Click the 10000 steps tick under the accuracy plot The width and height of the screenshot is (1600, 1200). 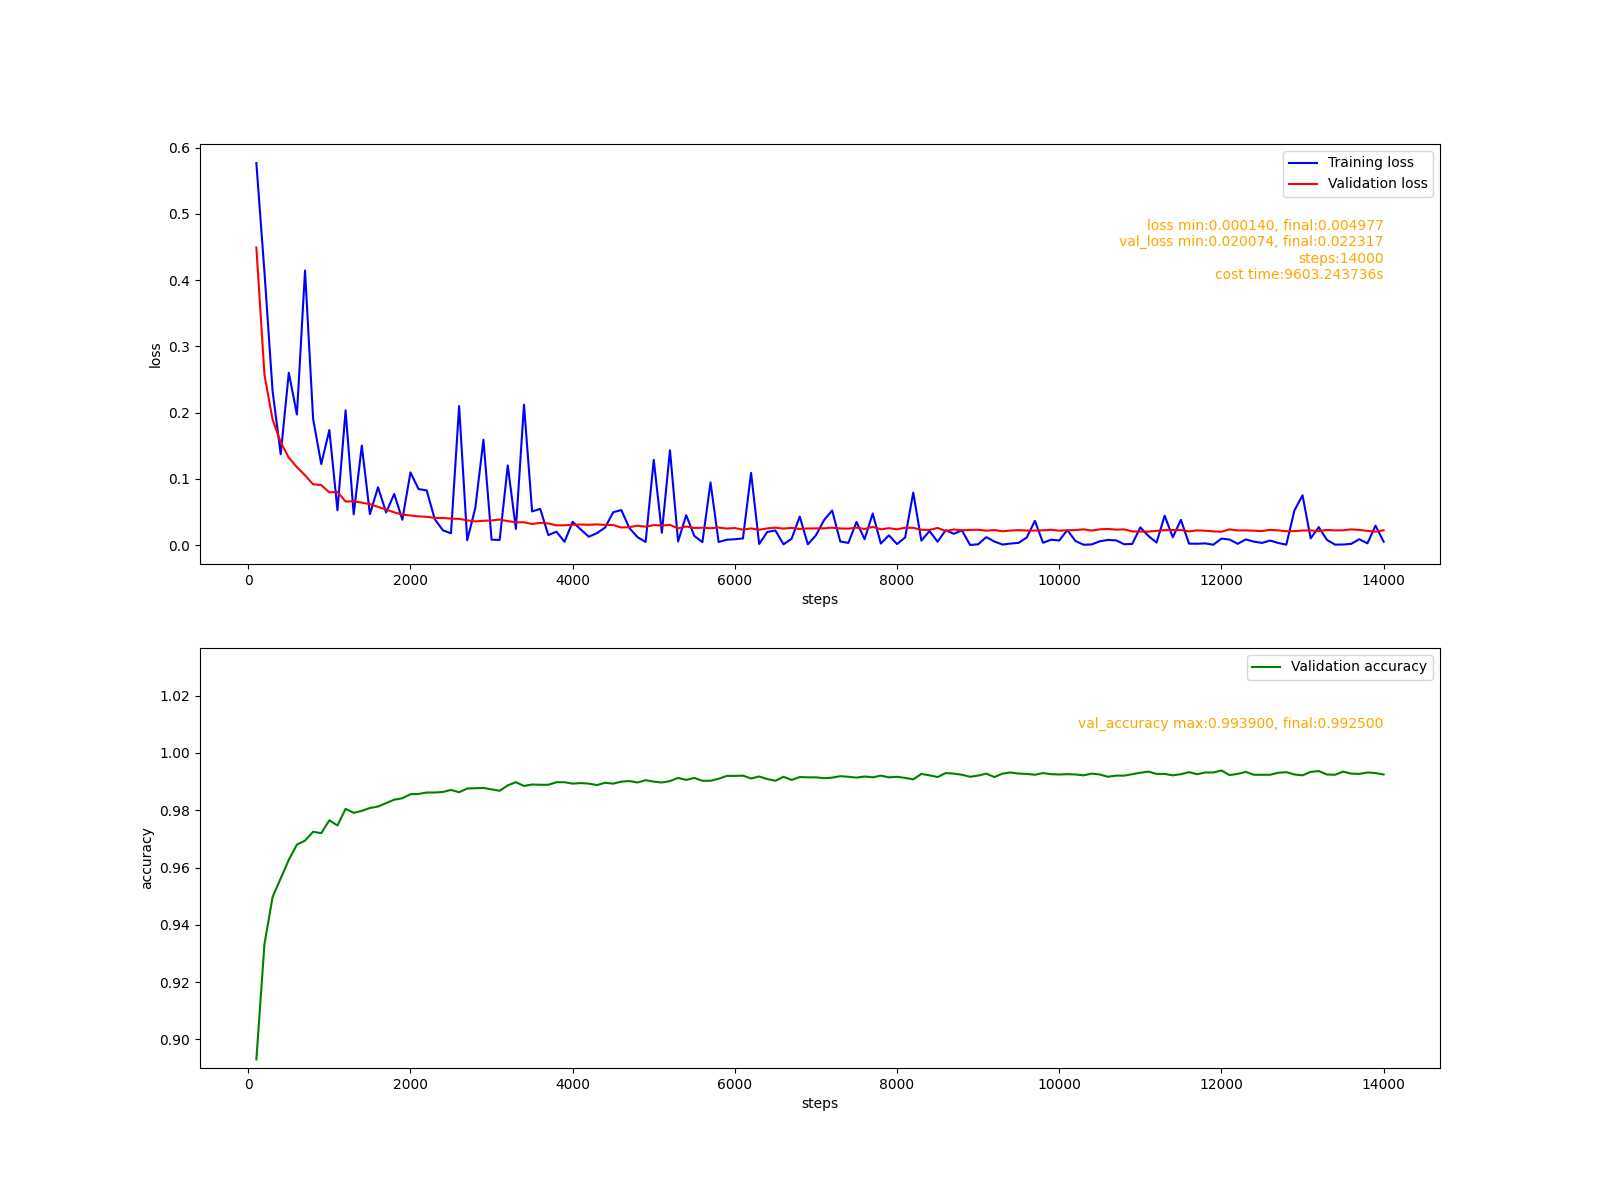click(x=1058, y=1084)
